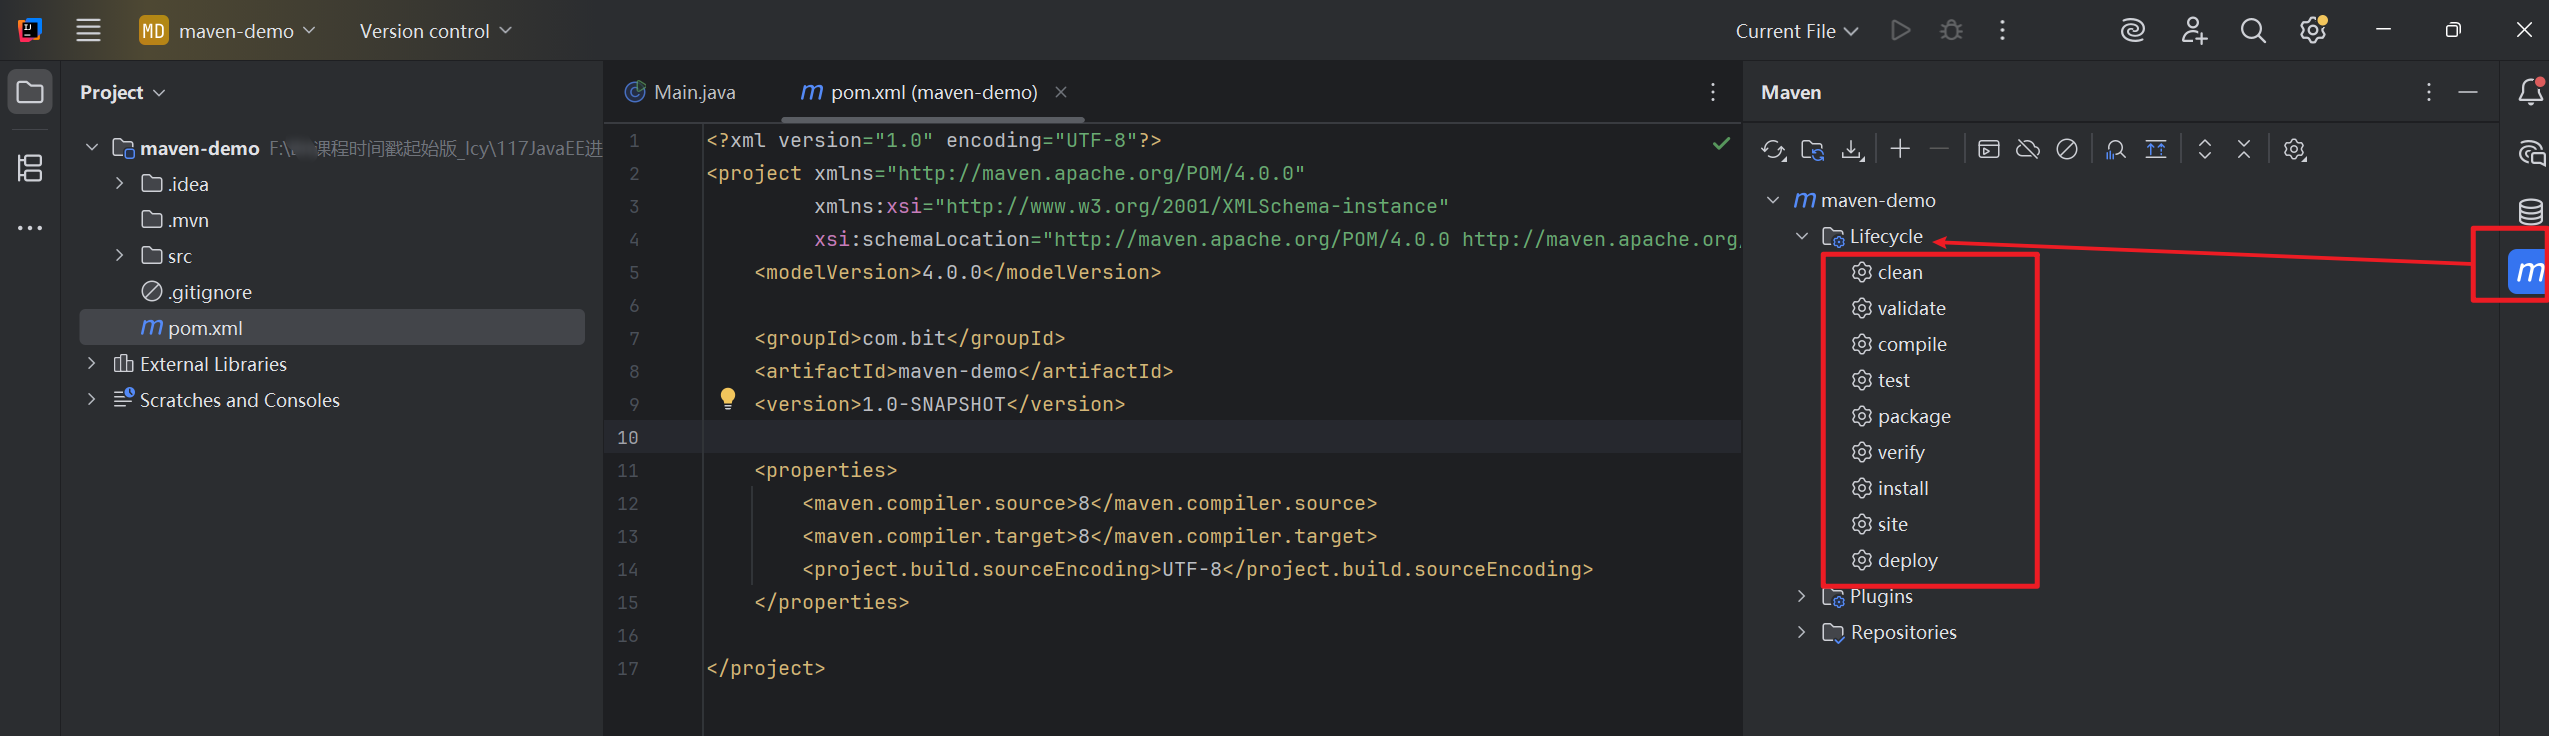Open the Database tool window
This screenshot has height=736, width=2549.
pos(2530,212)
